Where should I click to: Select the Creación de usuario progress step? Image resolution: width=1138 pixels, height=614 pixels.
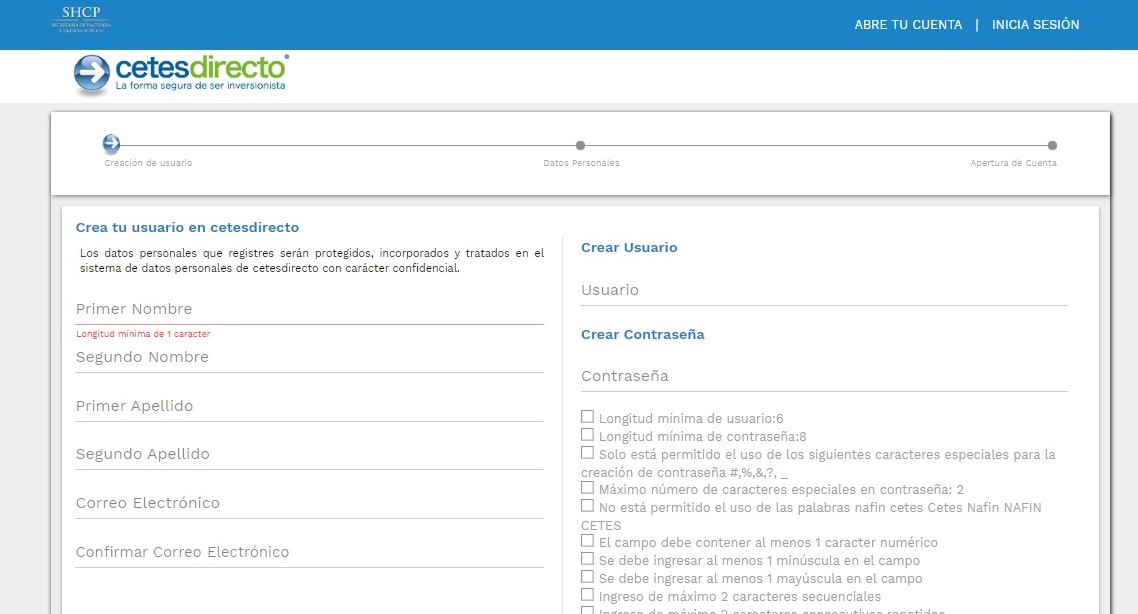110,144
